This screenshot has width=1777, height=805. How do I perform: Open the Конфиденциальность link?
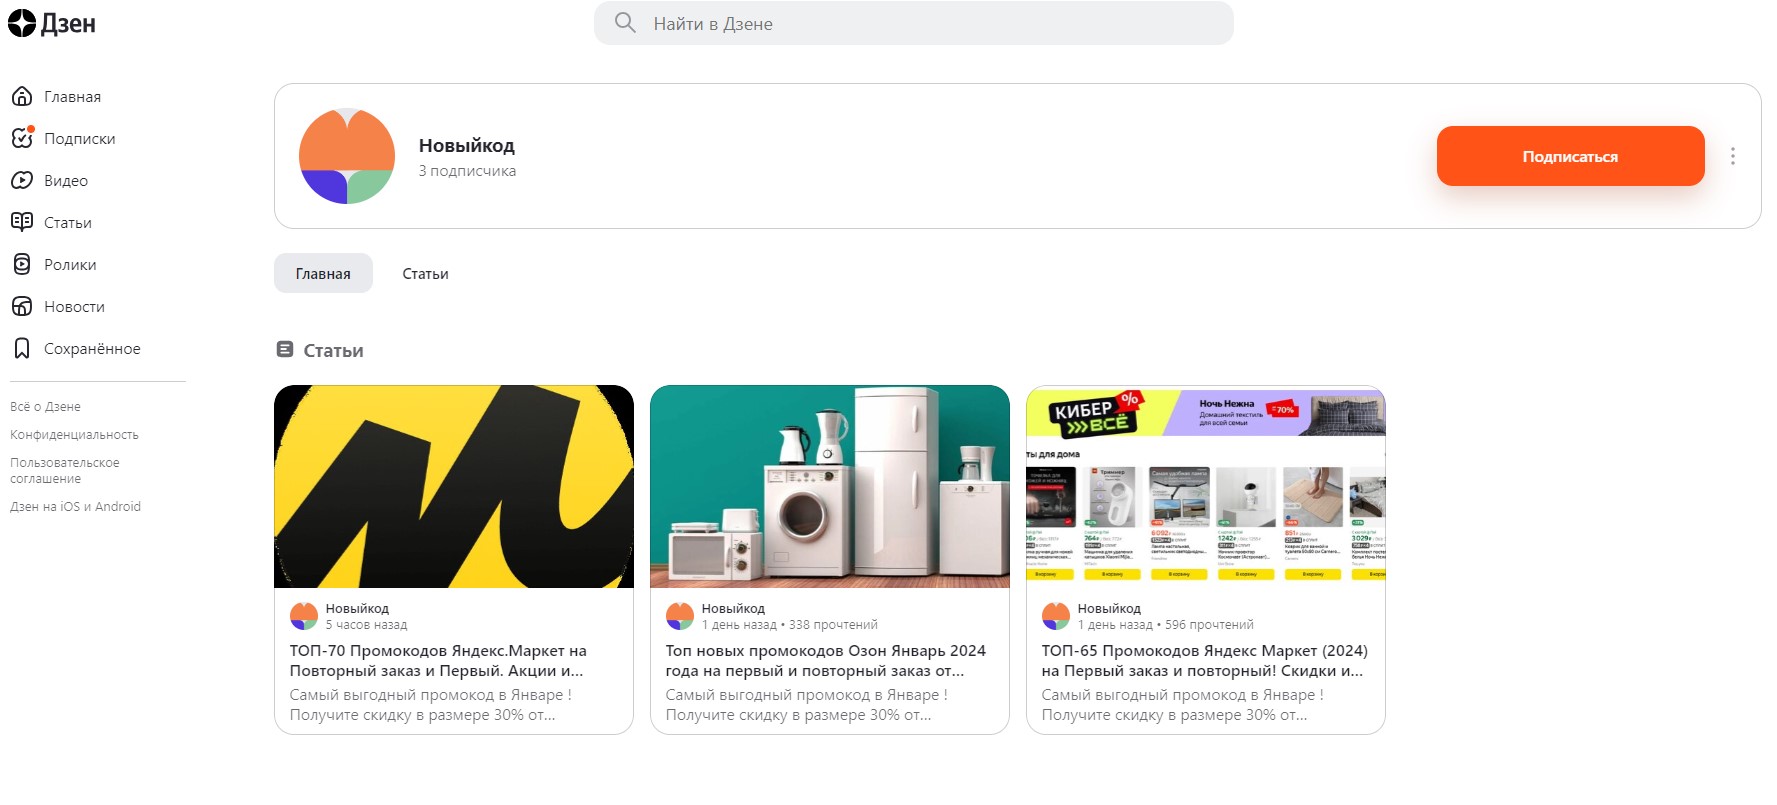click(74, 435)
